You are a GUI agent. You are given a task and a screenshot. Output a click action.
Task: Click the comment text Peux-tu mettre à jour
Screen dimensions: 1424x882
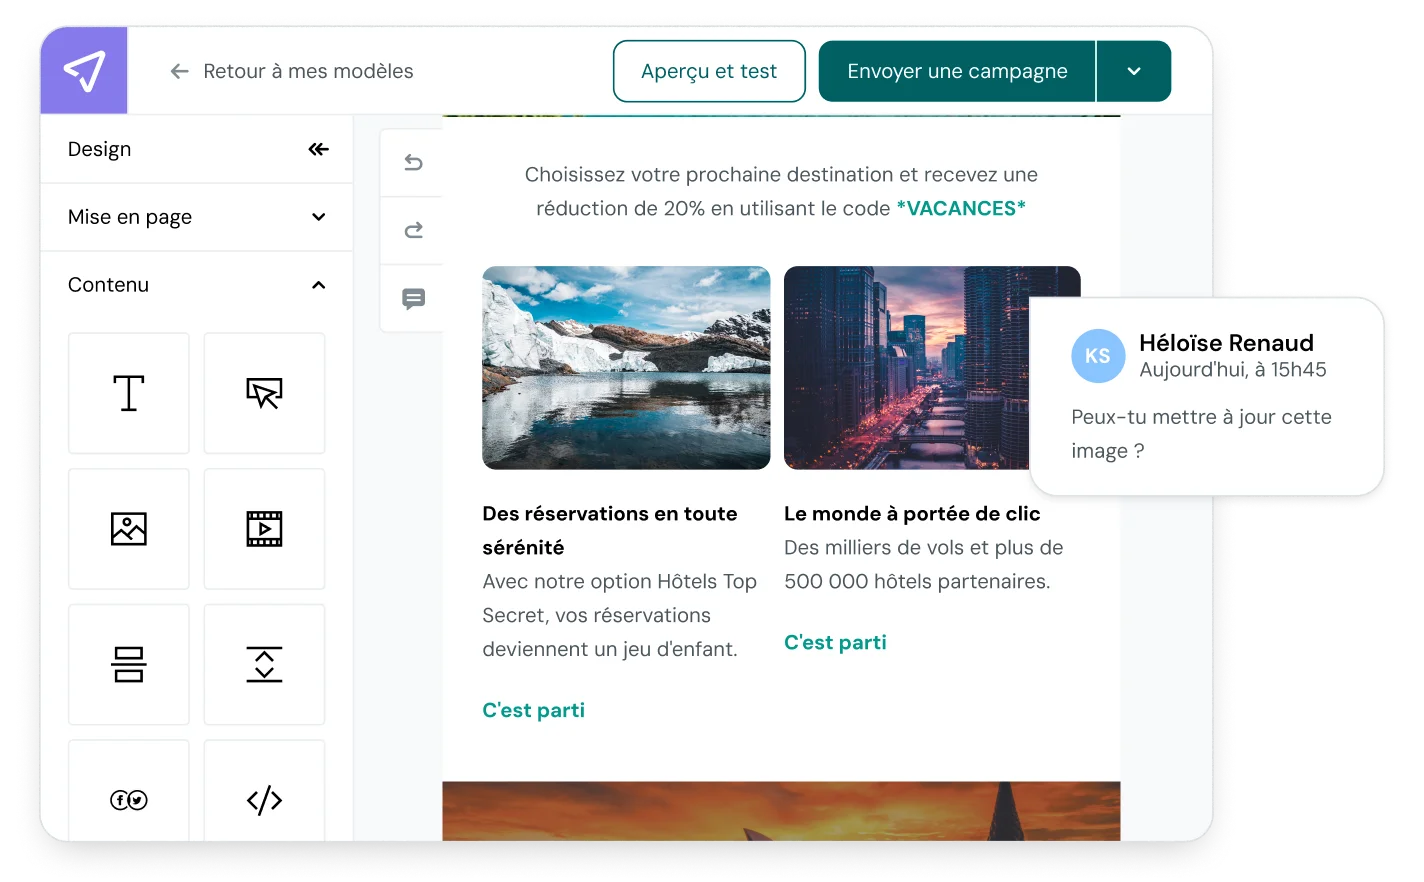1201,434
